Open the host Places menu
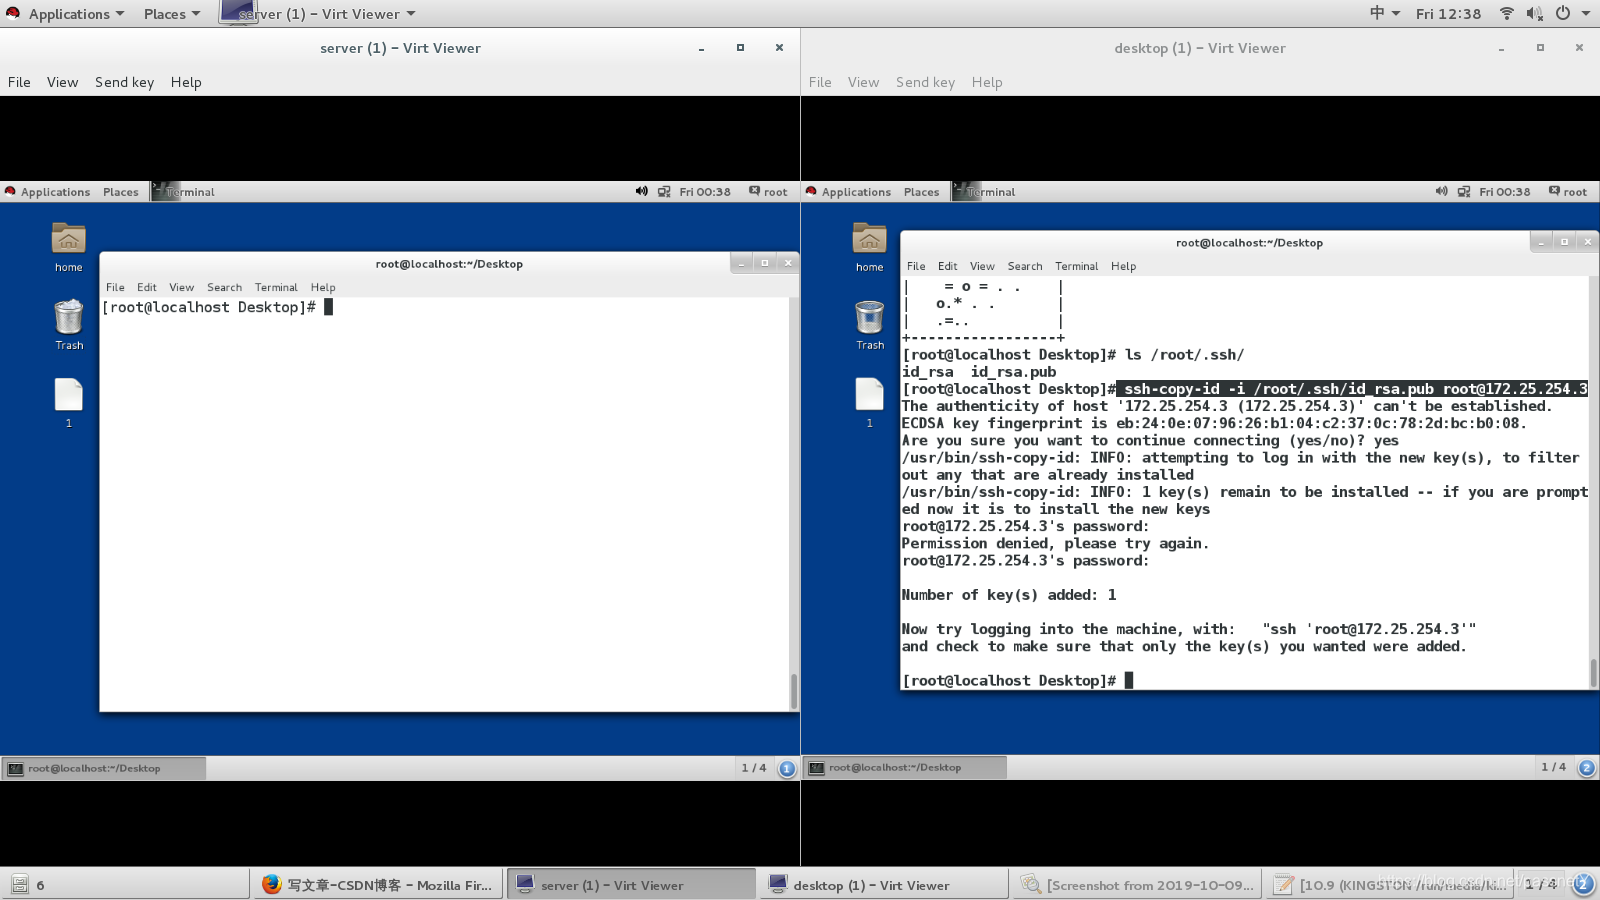The height and width of the screenshot is (900, 1600). tap(171, 14)
